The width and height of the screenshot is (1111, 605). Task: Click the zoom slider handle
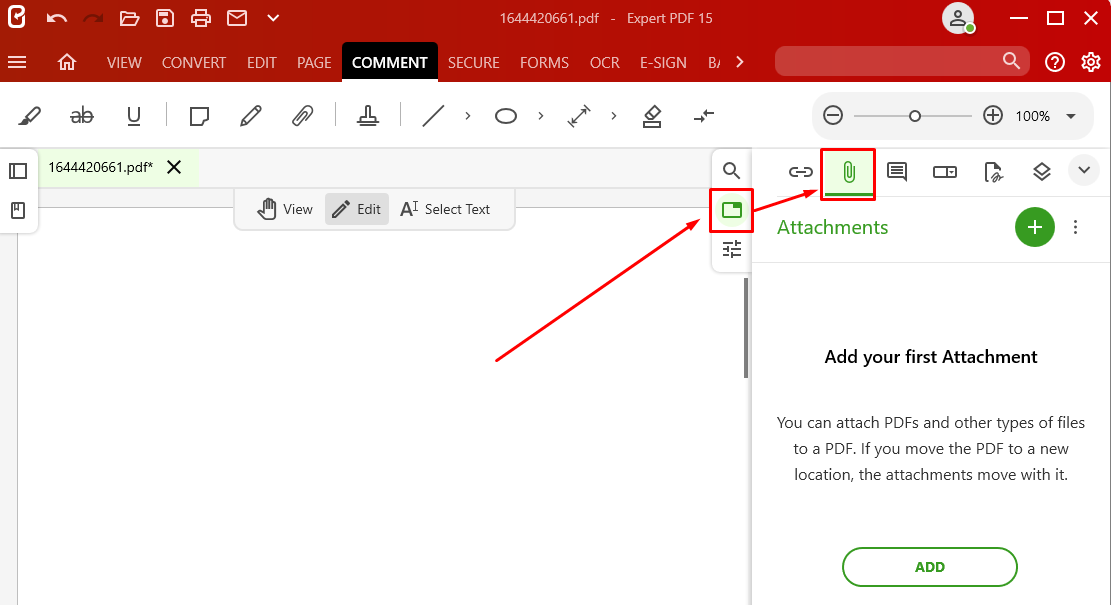[914, 116]
